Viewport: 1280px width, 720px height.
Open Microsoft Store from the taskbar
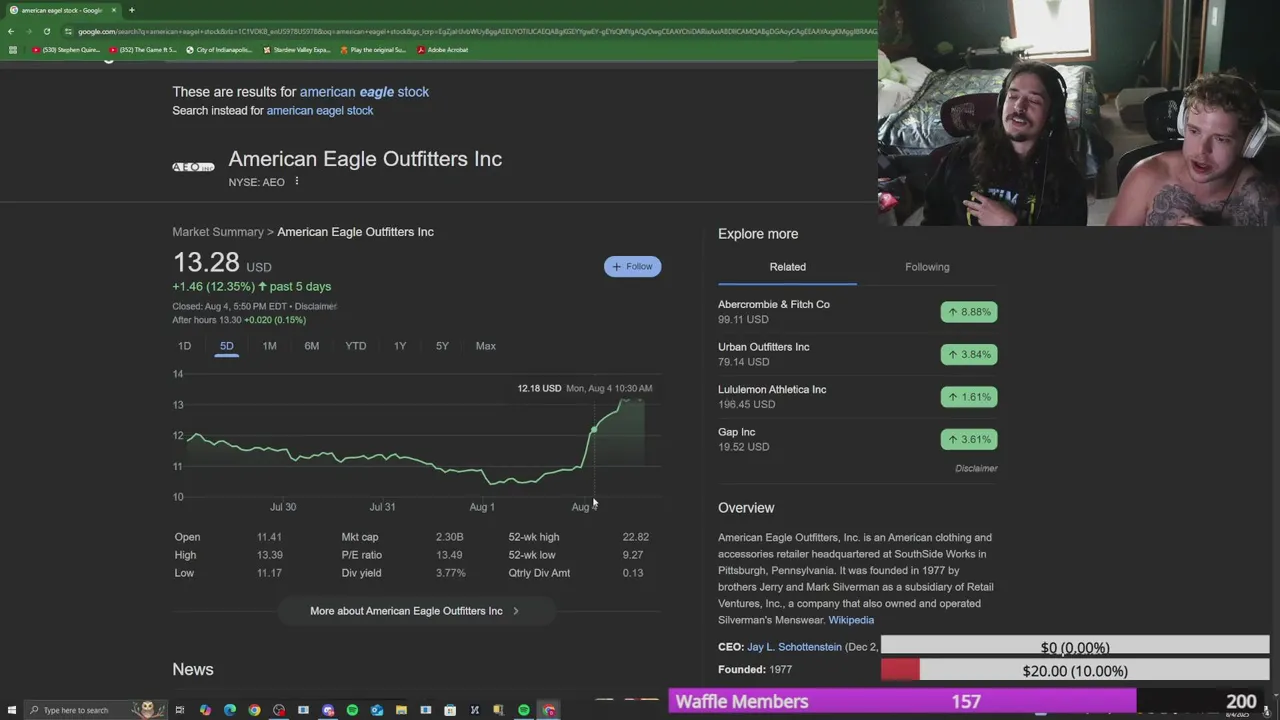pos(450,710)
